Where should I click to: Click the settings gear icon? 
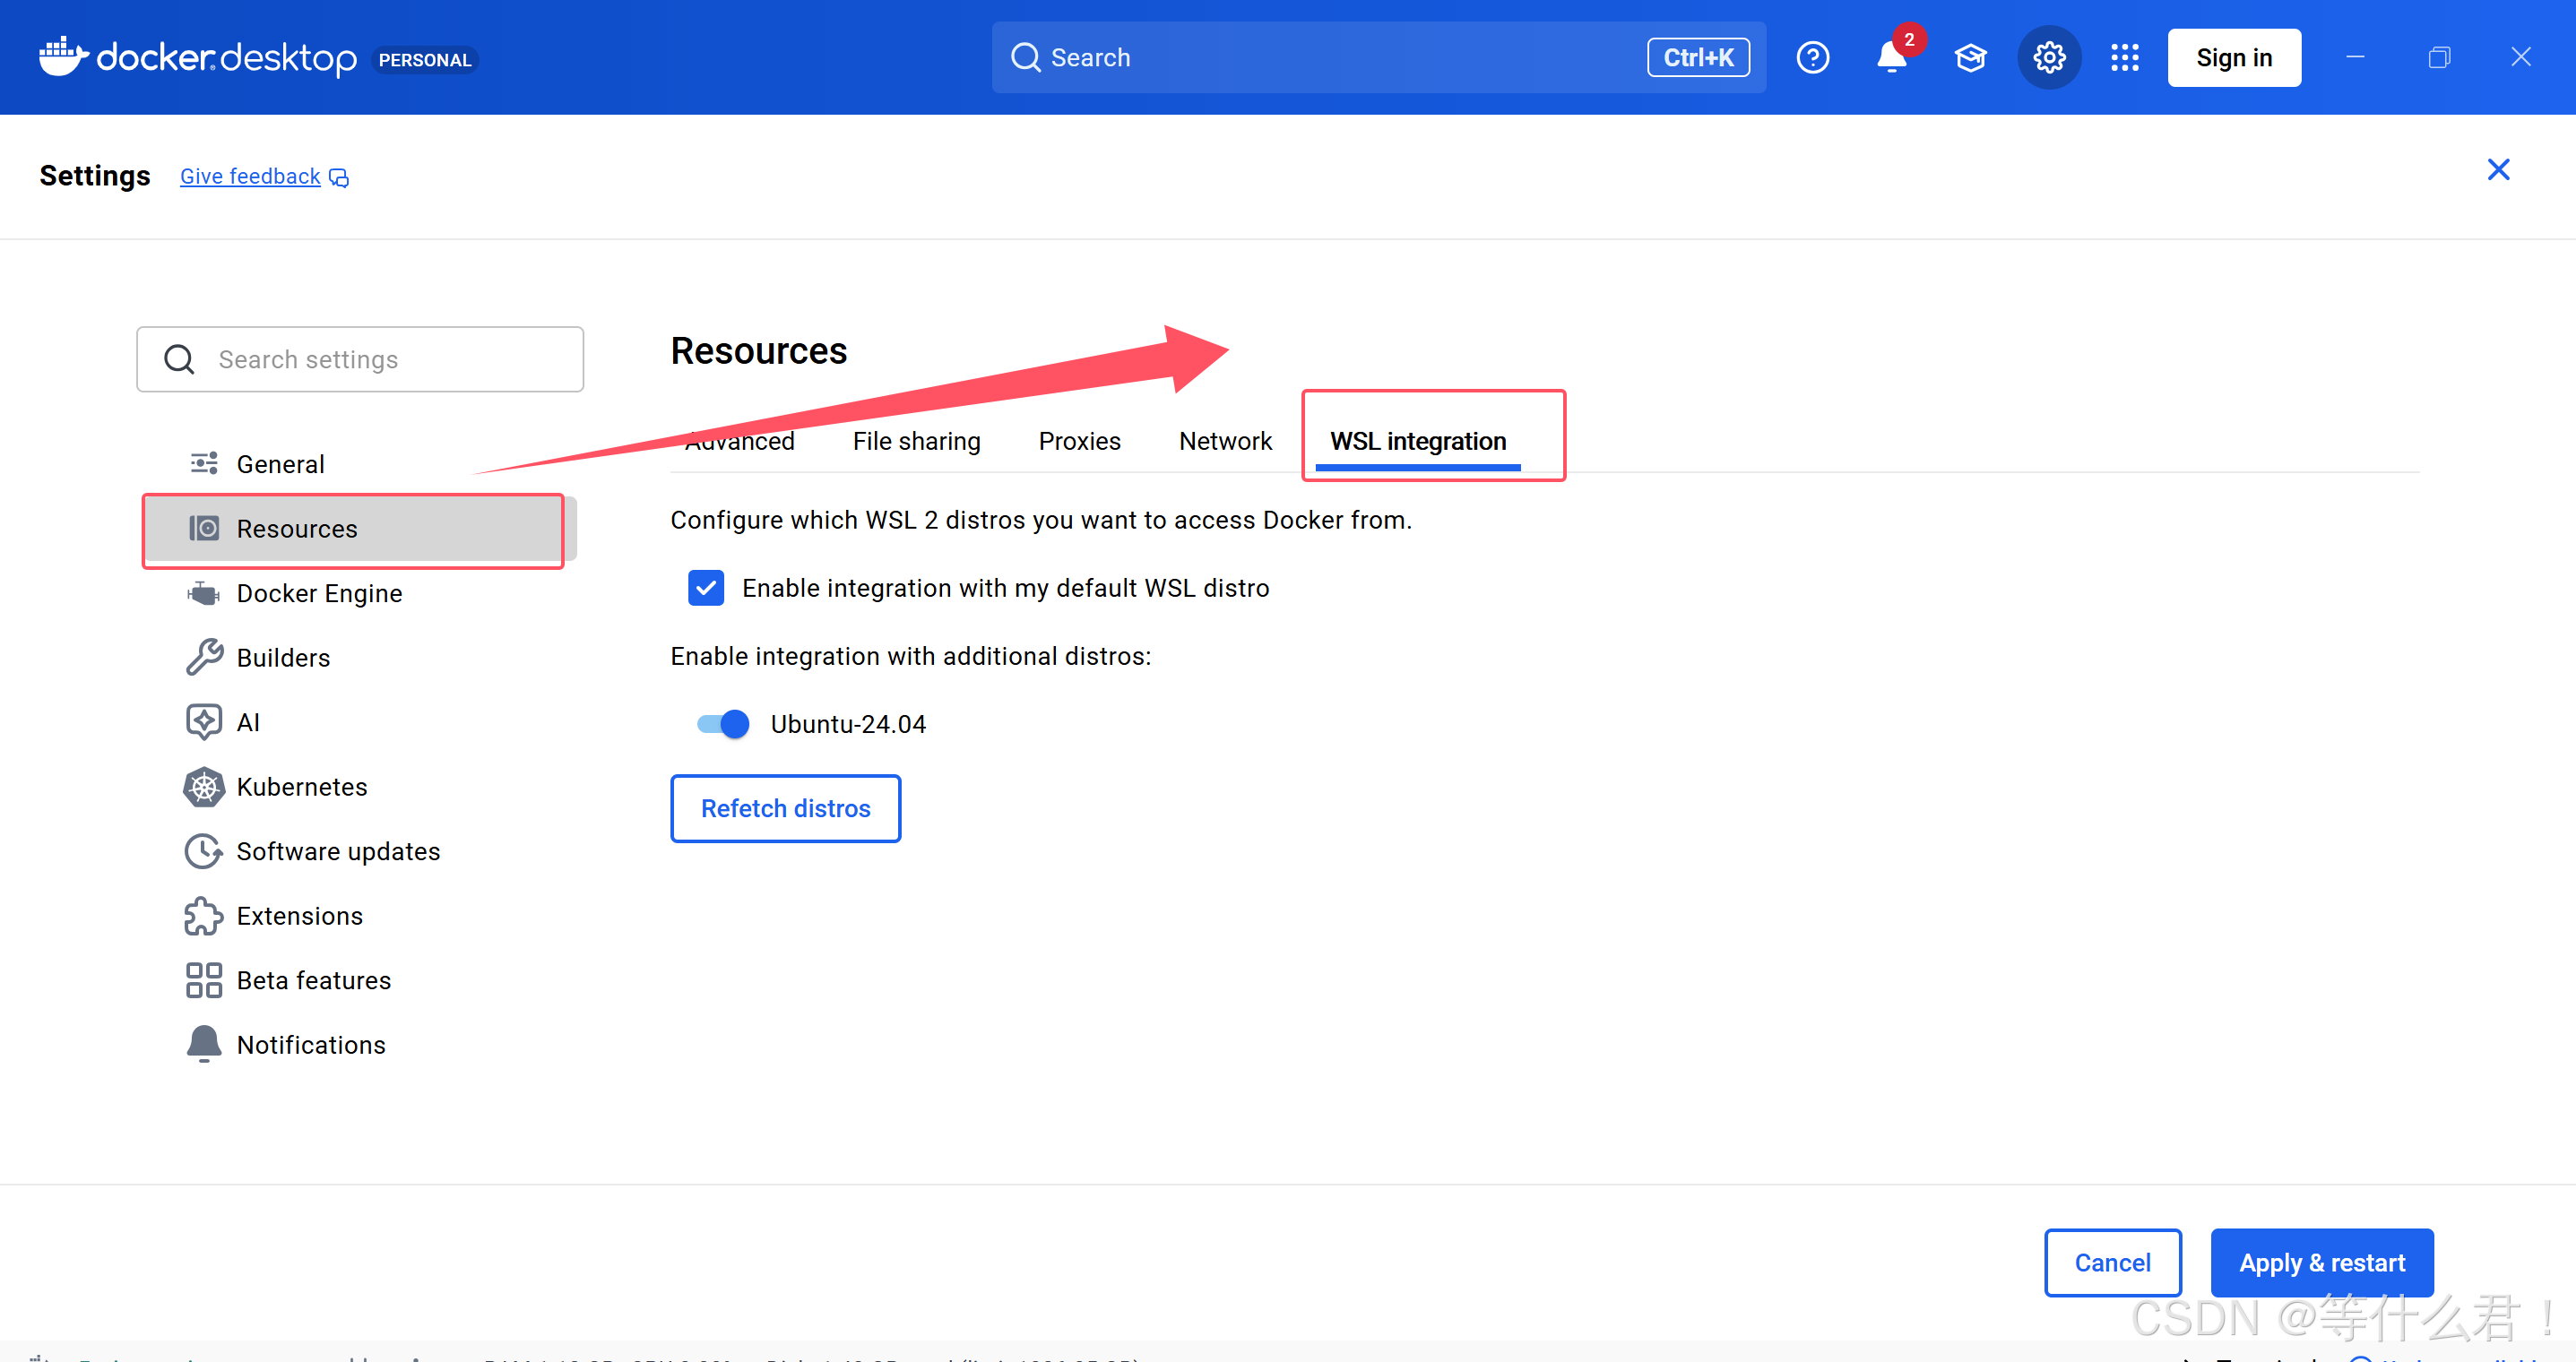(2049, 58)
